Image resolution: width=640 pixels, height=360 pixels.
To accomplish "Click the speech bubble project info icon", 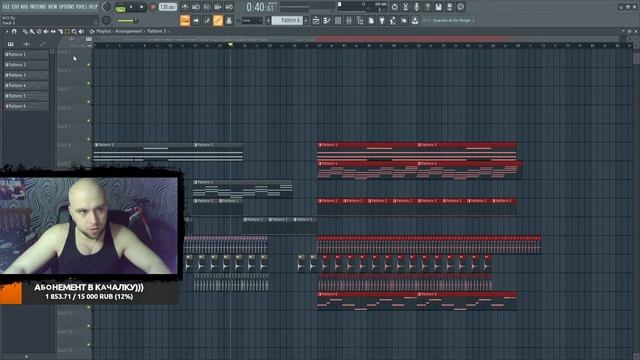I will click(x=460, y=7).
